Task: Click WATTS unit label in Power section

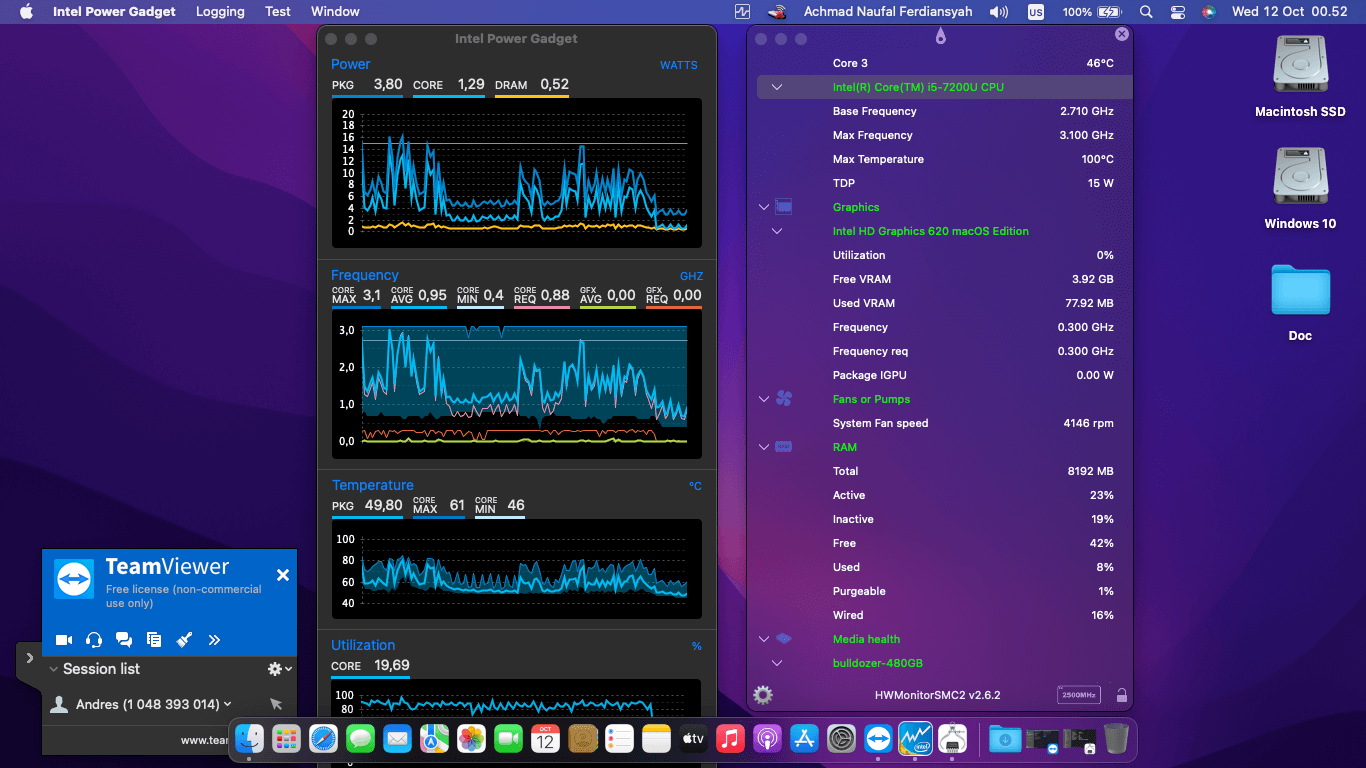Action: [x=679, y=65]
